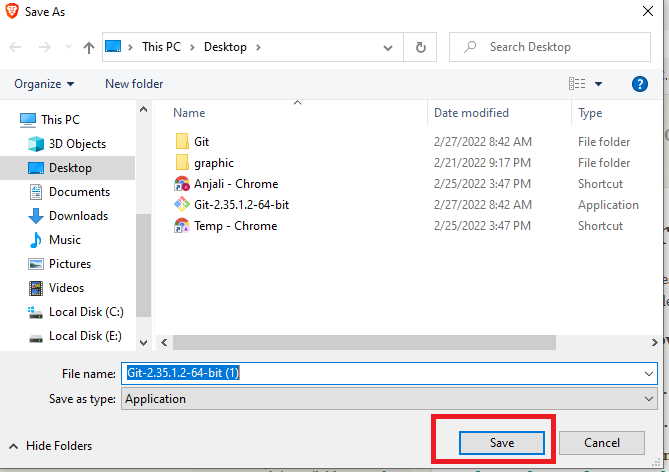Click the Videos film icon
Screen dimensions: 669x472
(36, 288)
